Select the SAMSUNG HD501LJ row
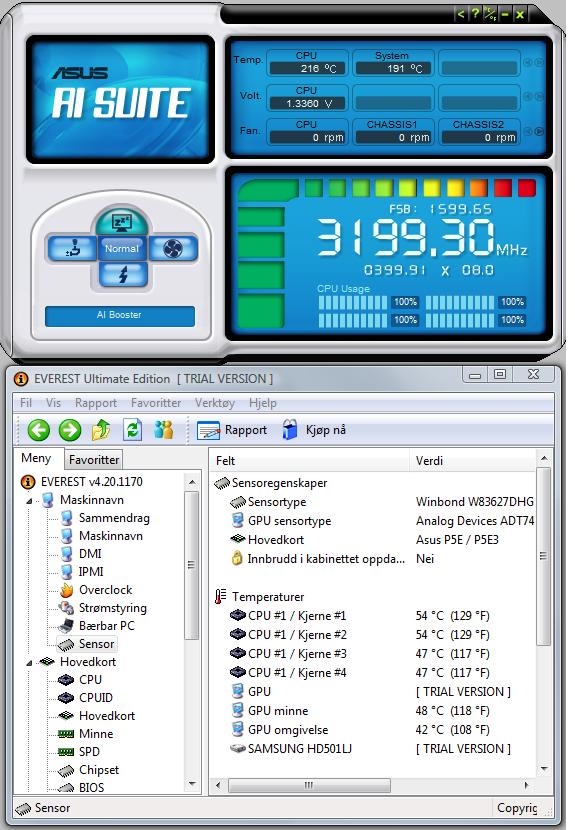Screen dimensions: 575x830 [x=373, y=749]
